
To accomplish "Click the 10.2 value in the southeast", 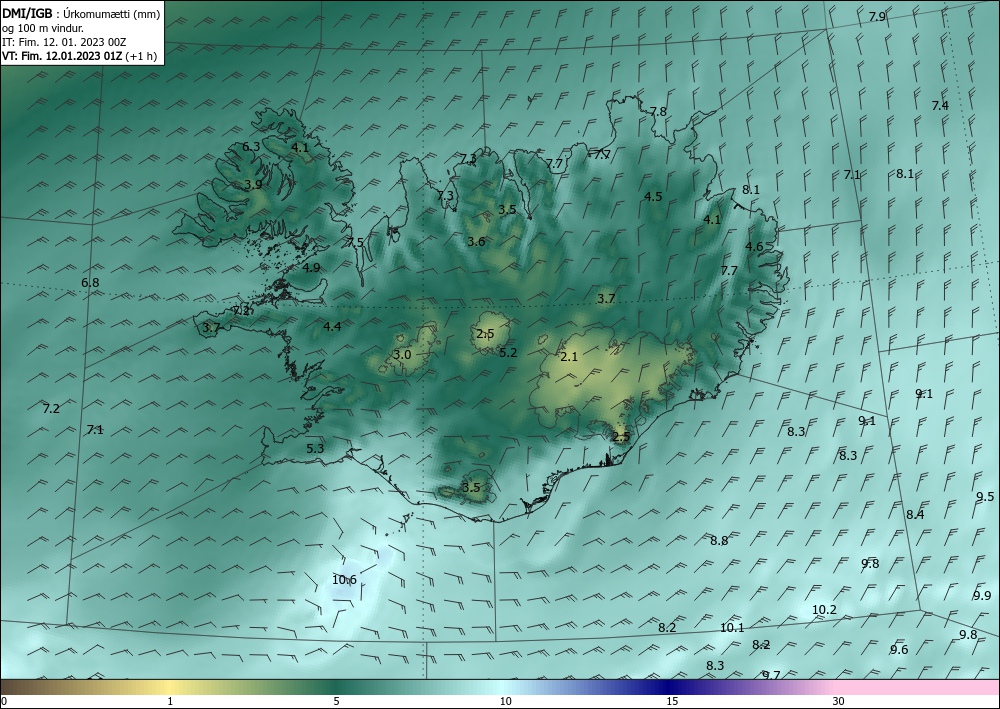I will click(824, 610).
